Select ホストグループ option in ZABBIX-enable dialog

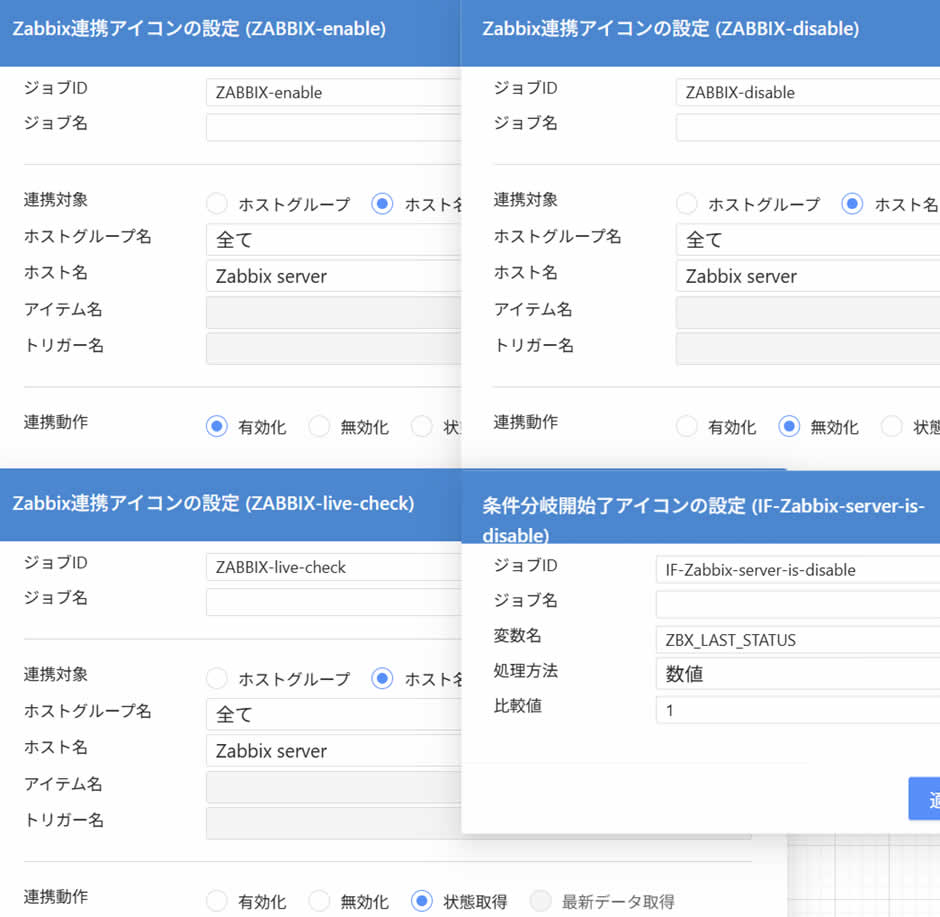click(217, 203)
